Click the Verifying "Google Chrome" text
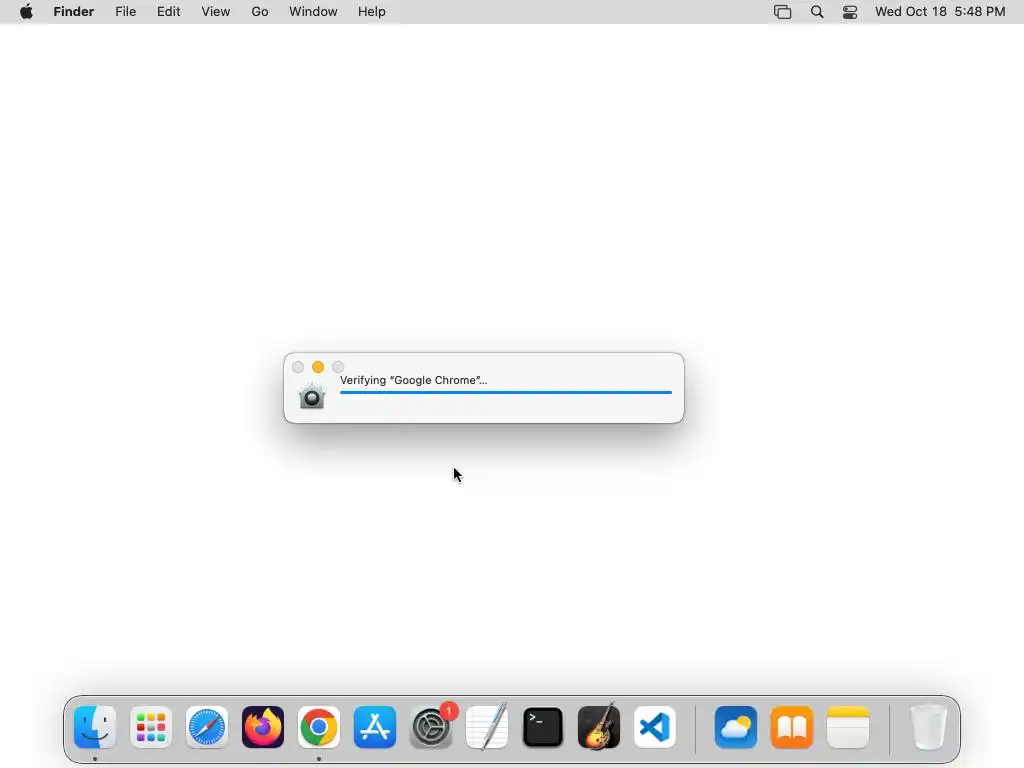Viewport: 1024px width, 768px height. pos(413,380)
